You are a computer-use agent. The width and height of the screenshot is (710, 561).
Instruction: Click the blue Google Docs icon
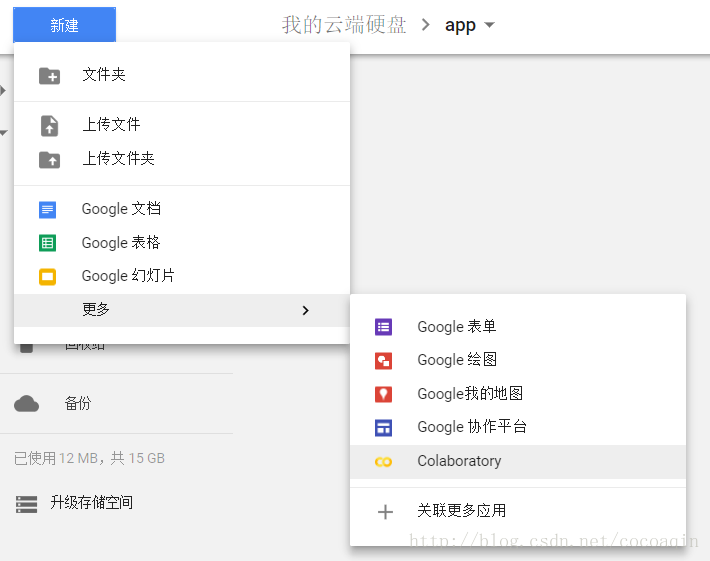[x=48, y=210]
